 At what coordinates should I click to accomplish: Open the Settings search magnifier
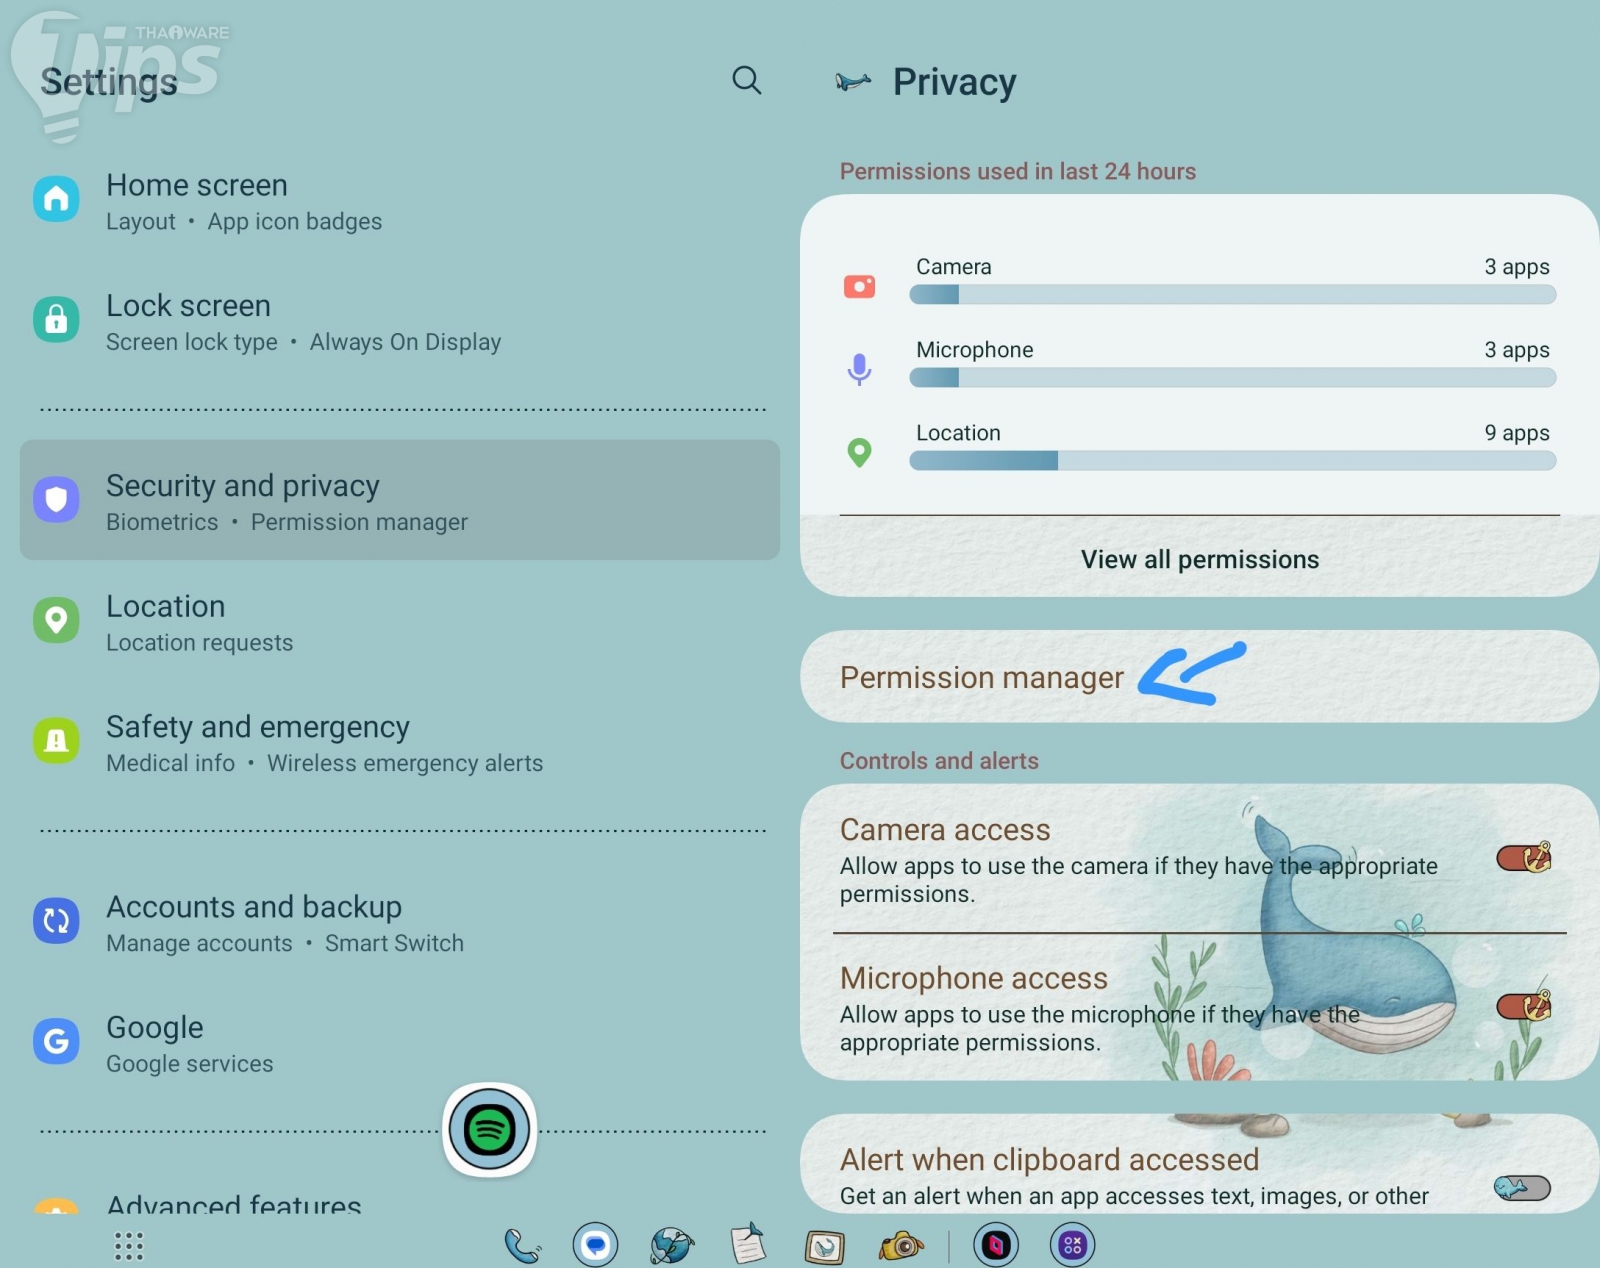pyautogui.click(x=747, y=80)
